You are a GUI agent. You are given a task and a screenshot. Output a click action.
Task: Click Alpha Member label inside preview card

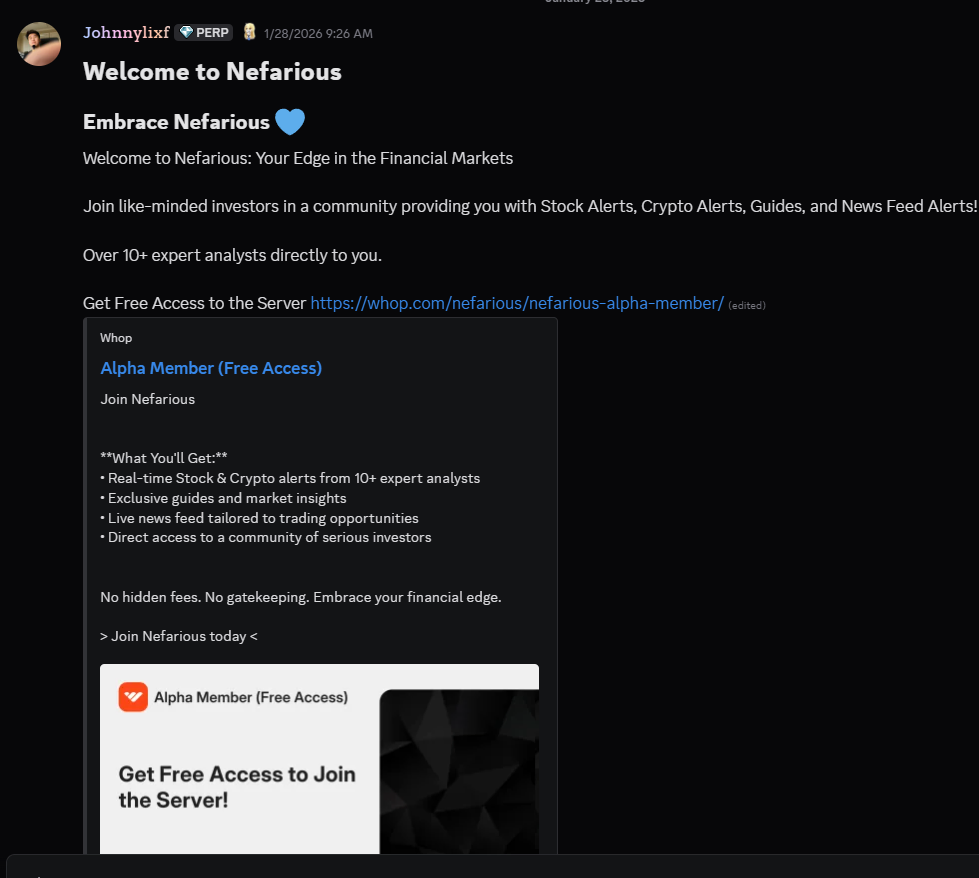(x=251, y=698)
